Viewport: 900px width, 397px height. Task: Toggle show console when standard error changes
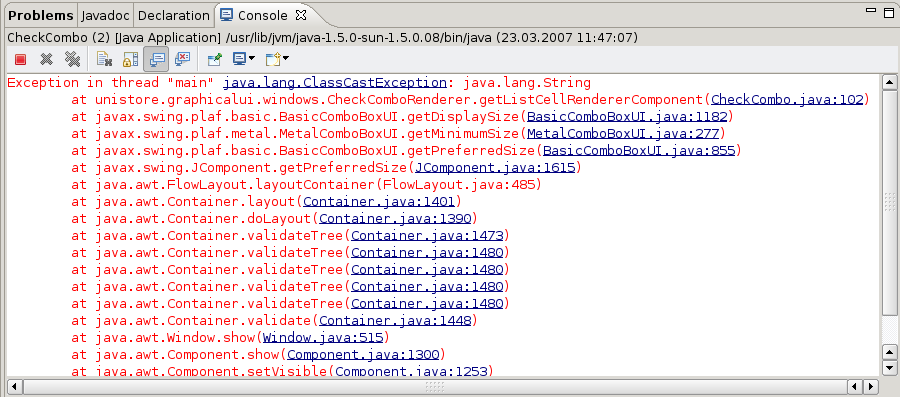tap(183, 59)
